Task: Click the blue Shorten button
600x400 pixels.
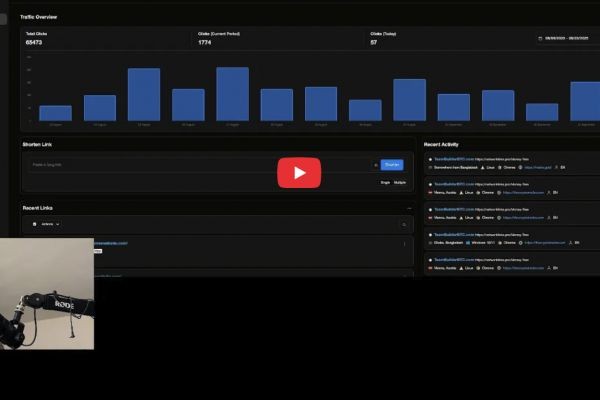Action: click(x=392, y=165)
